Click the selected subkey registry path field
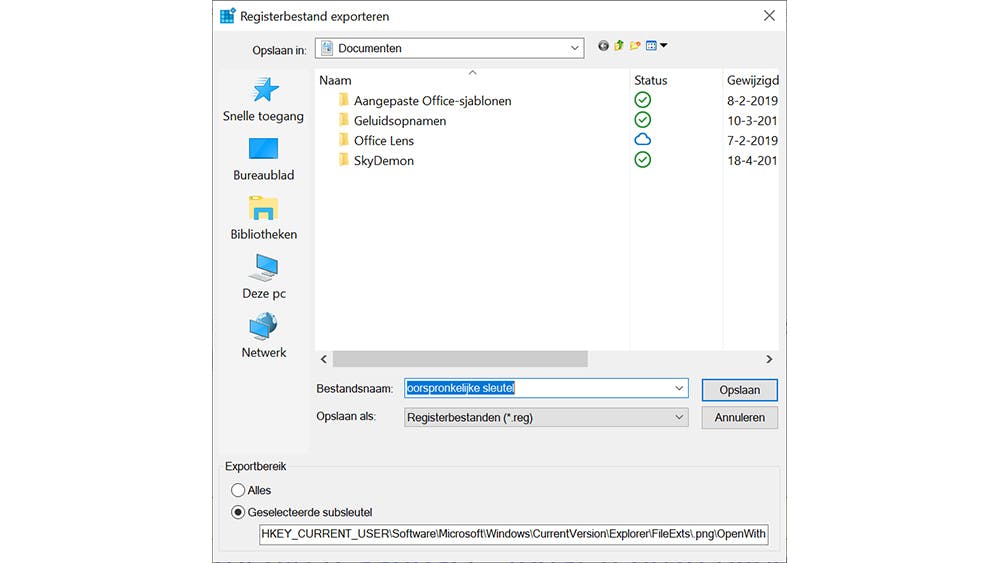 (x=513, y=534)
